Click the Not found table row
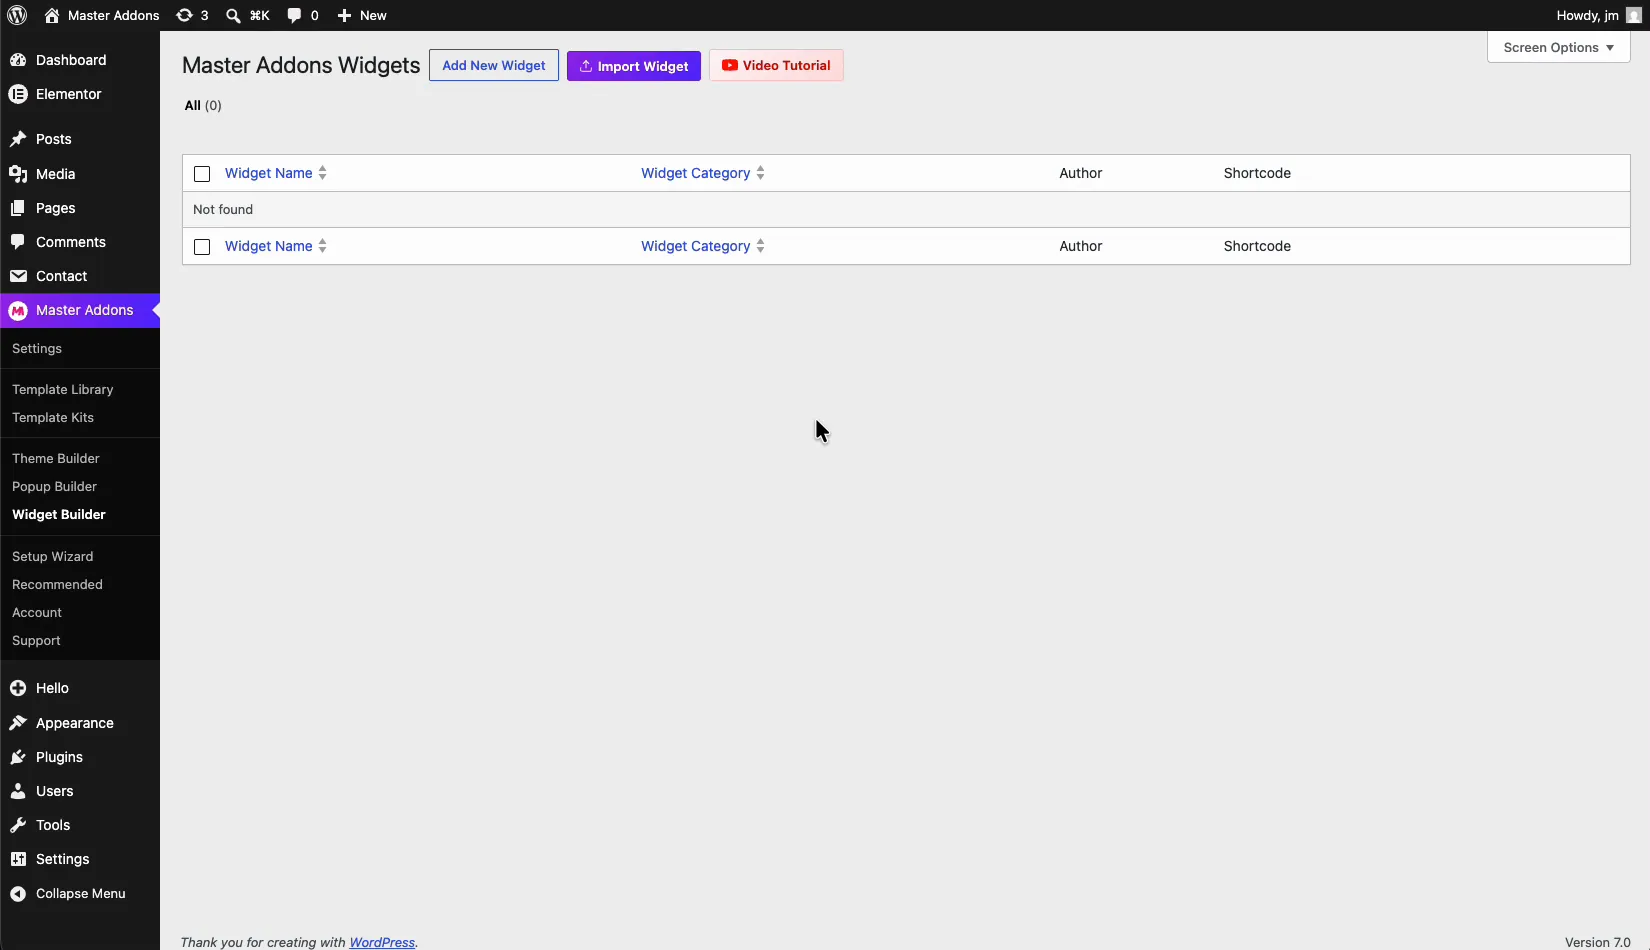 pos(906,209)
